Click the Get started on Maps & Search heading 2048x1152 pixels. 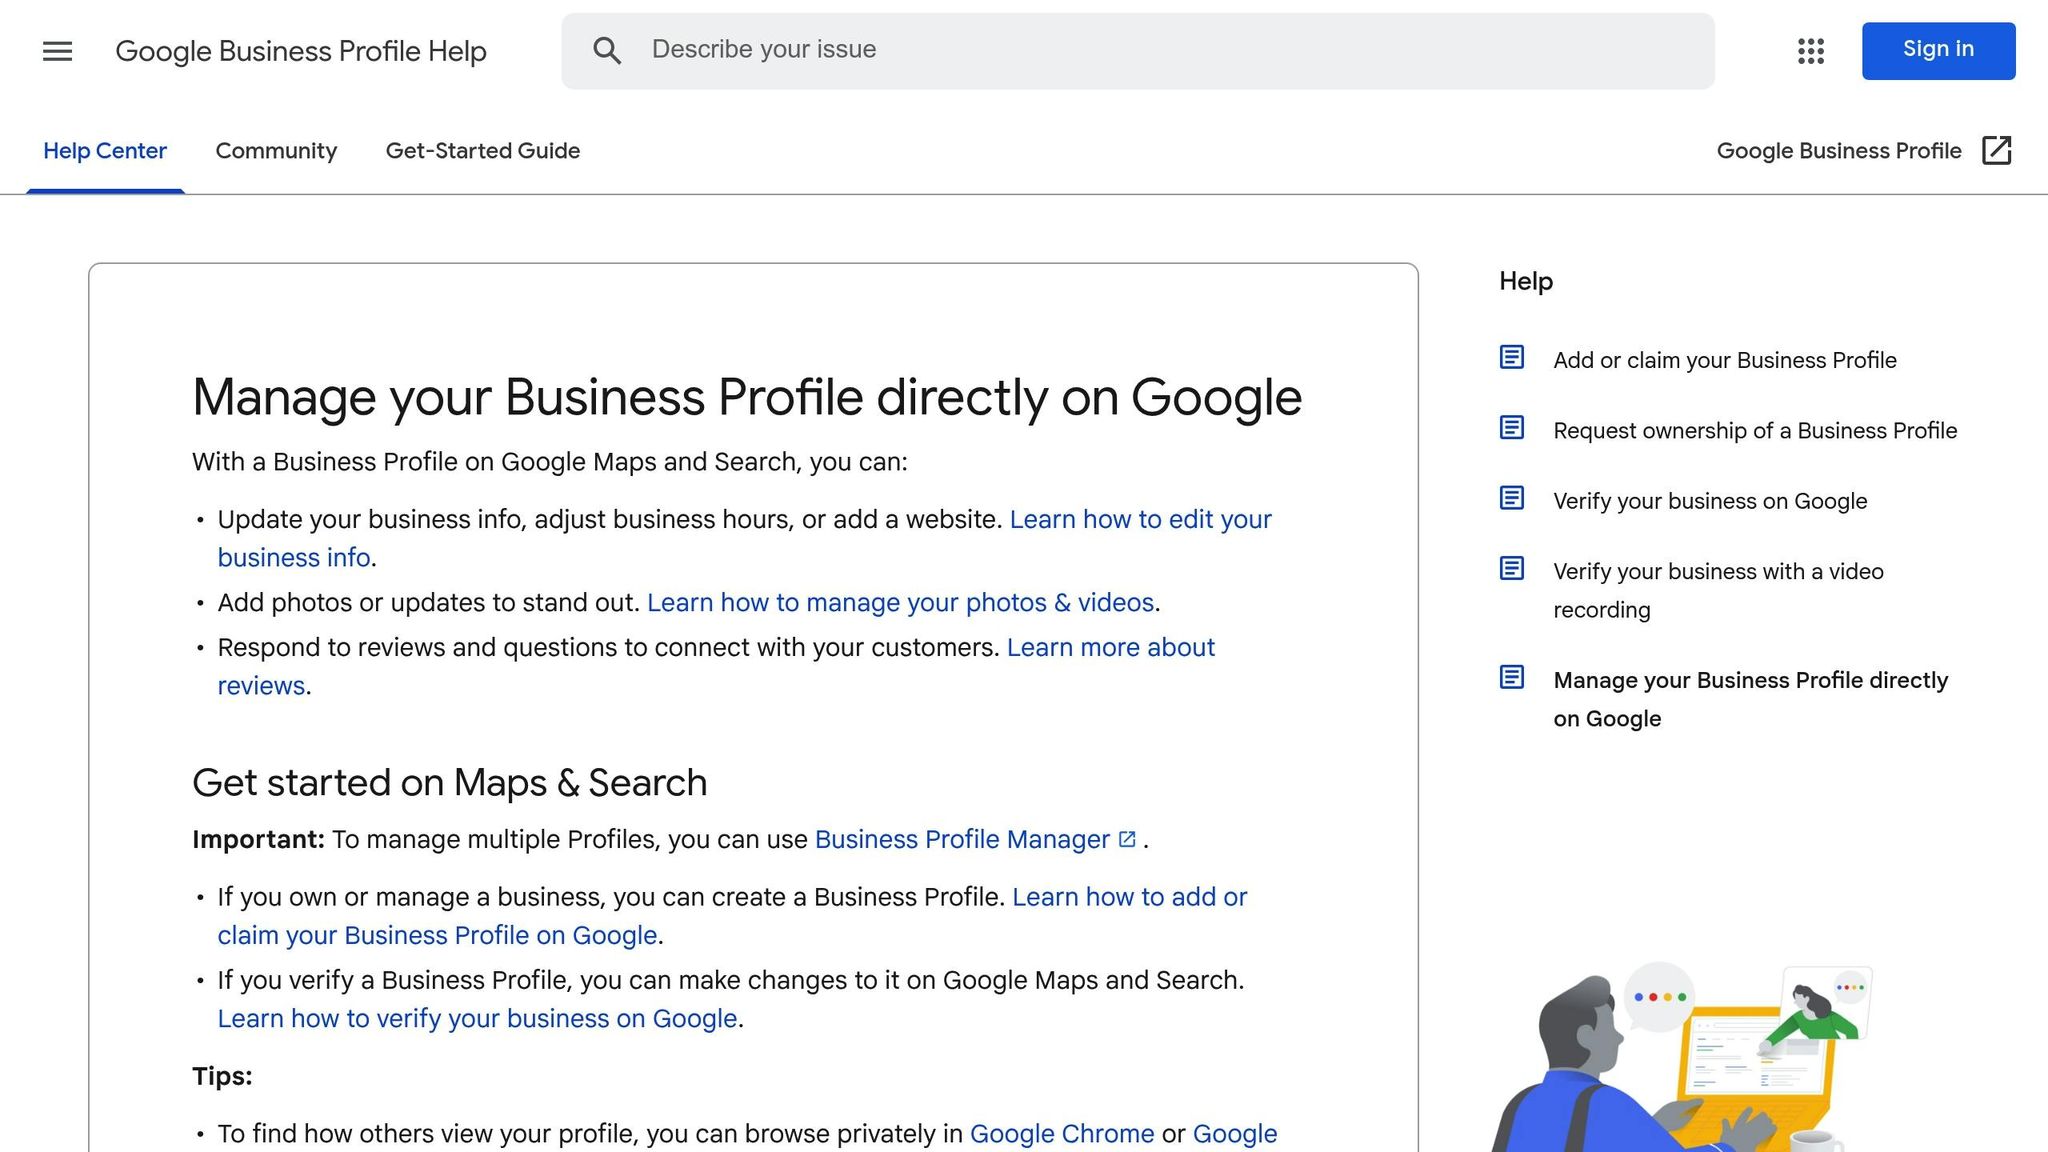click(x=449, y=783)
